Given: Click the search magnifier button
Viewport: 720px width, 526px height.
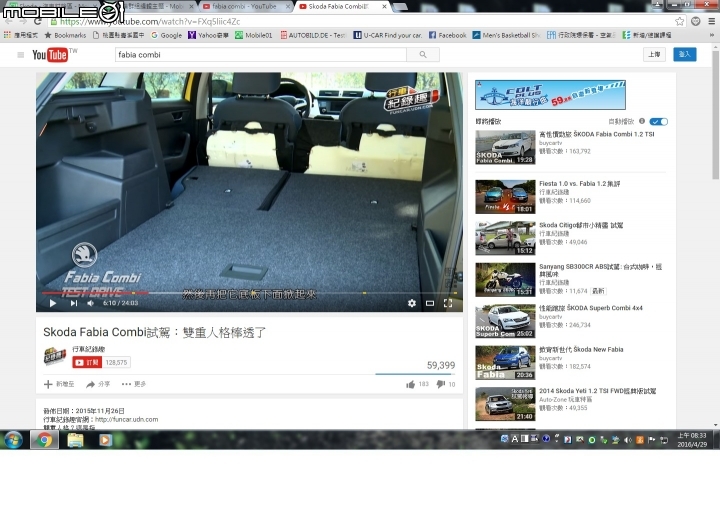Looking at the screenshot, I should (423, 55).
